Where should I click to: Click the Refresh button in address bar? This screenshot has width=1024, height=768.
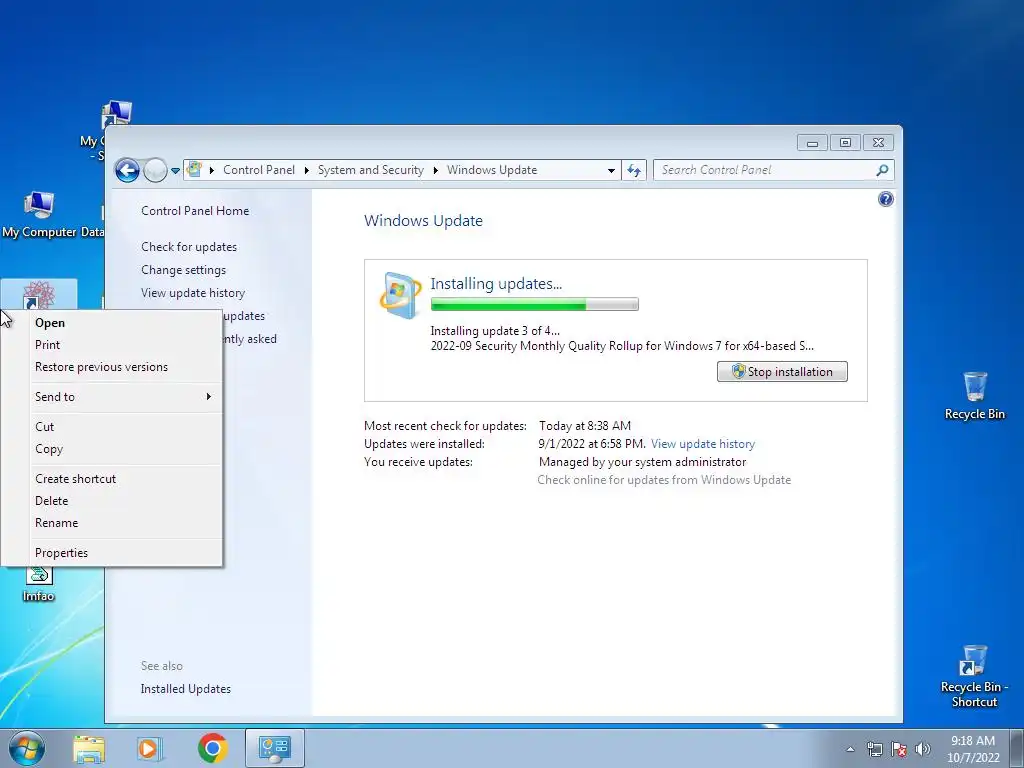[x=633, y=170]
